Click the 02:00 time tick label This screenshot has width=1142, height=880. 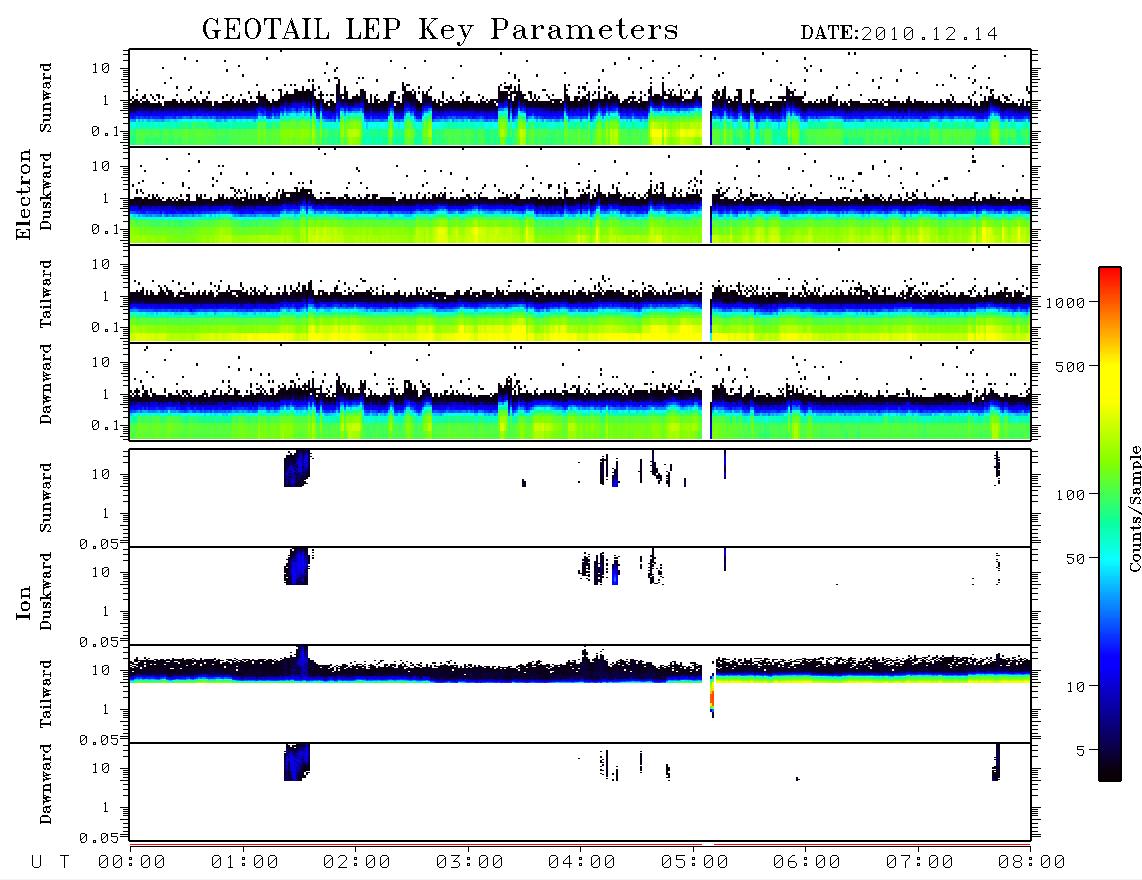tap(357, 862)
